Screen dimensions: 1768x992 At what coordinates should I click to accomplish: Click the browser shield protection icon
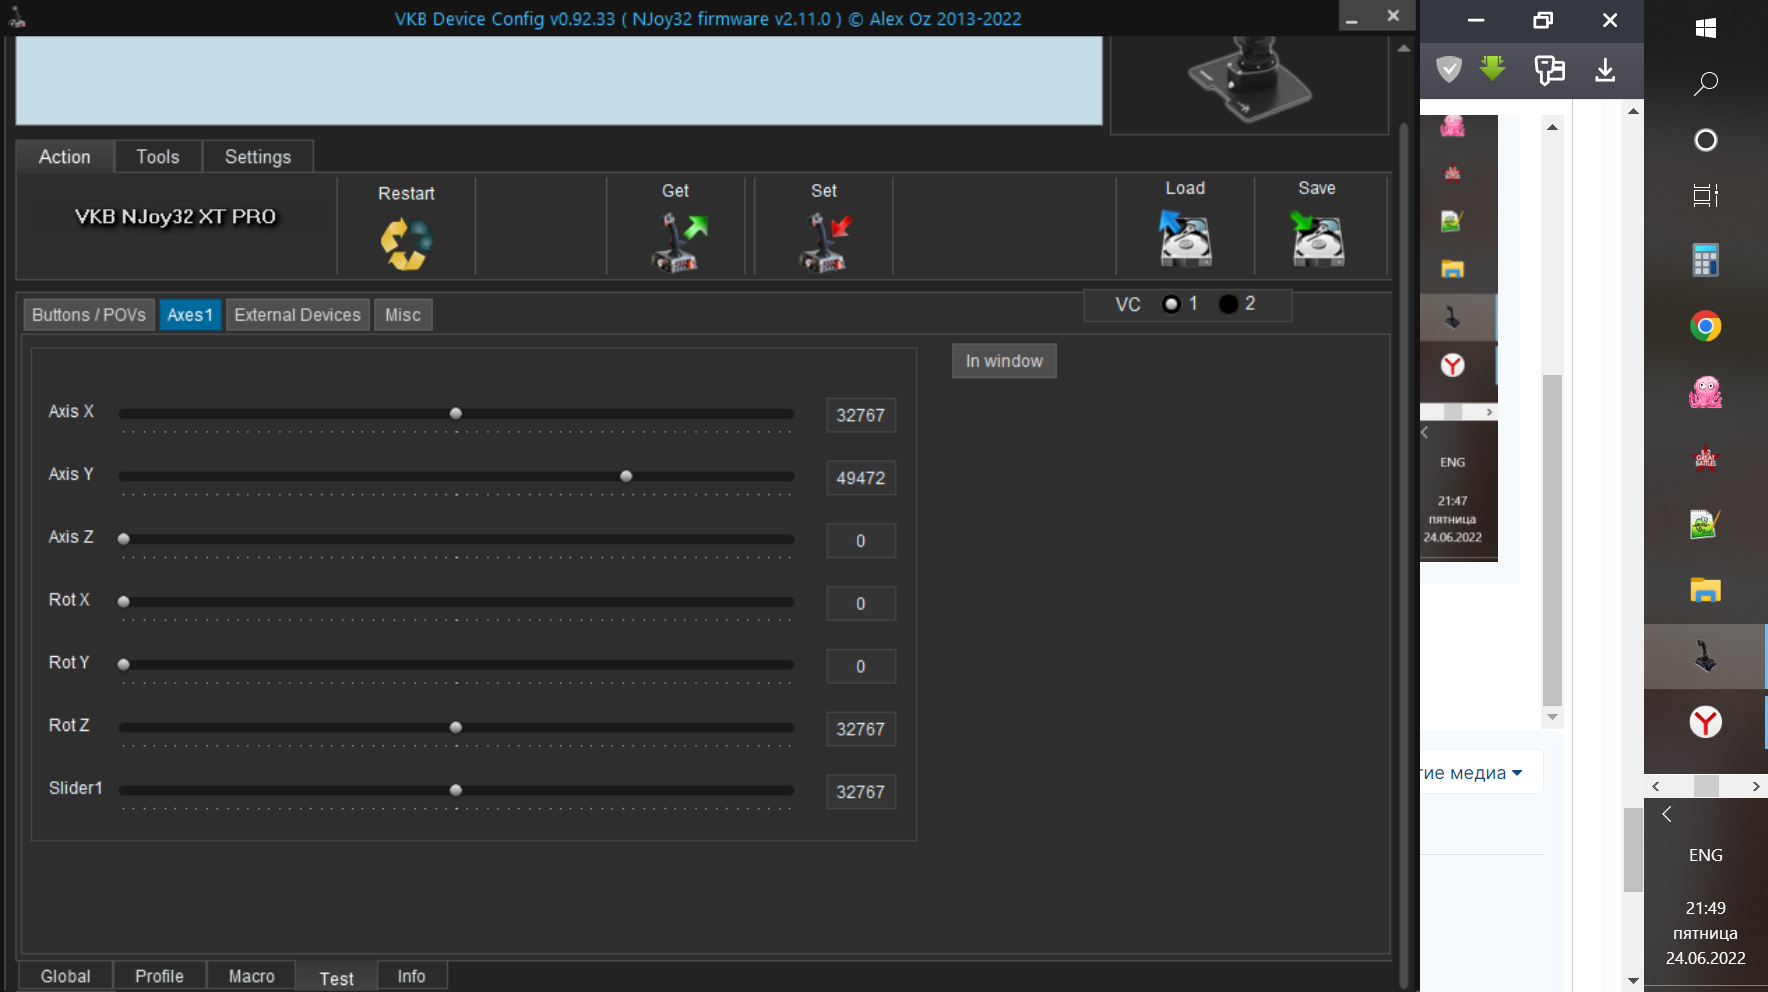coord(1449,69)
